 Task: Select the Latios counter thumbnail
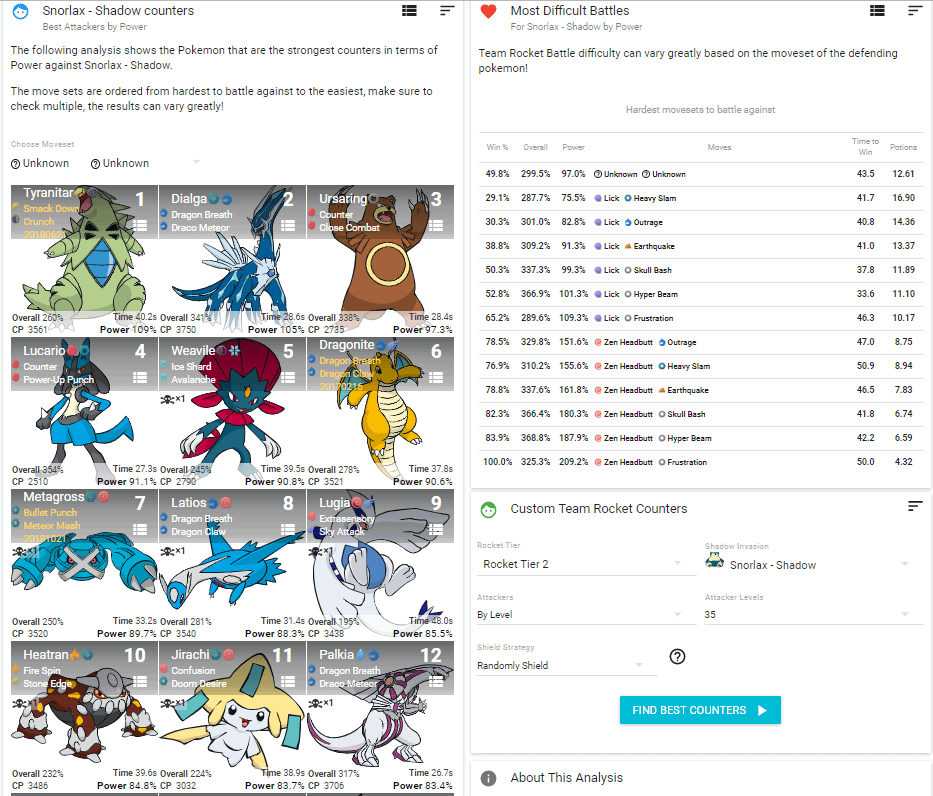(232, 564)
